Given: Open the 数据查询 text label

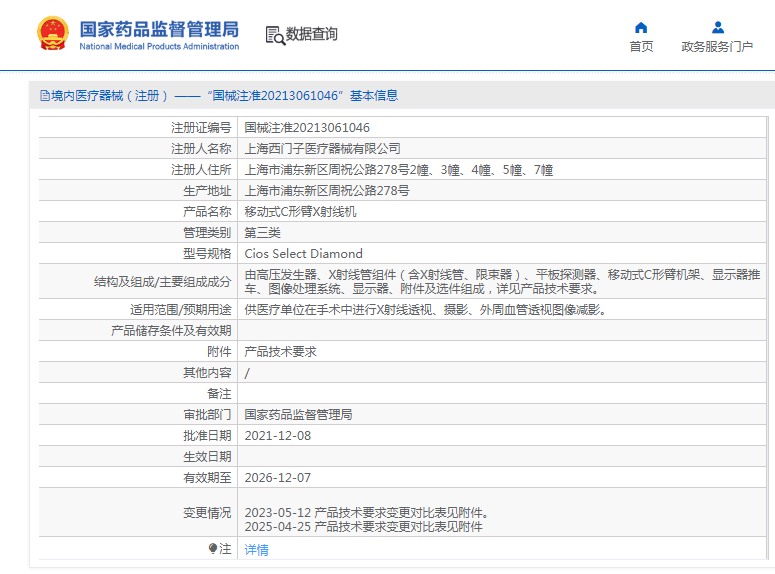Looking at the screenshot, I should (x=312, y=35).
